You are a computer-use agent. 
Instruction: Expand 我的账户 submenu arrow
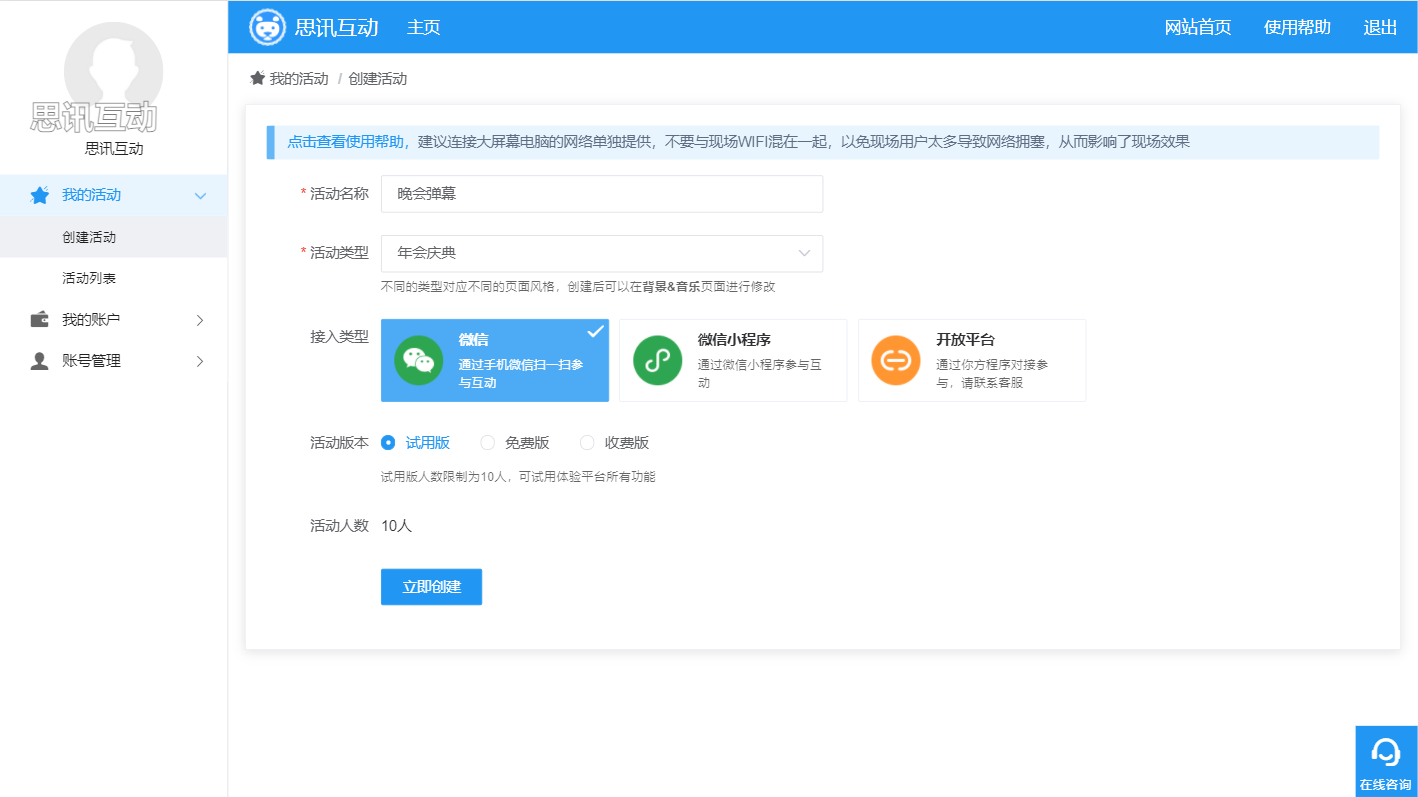click(200, 320)
